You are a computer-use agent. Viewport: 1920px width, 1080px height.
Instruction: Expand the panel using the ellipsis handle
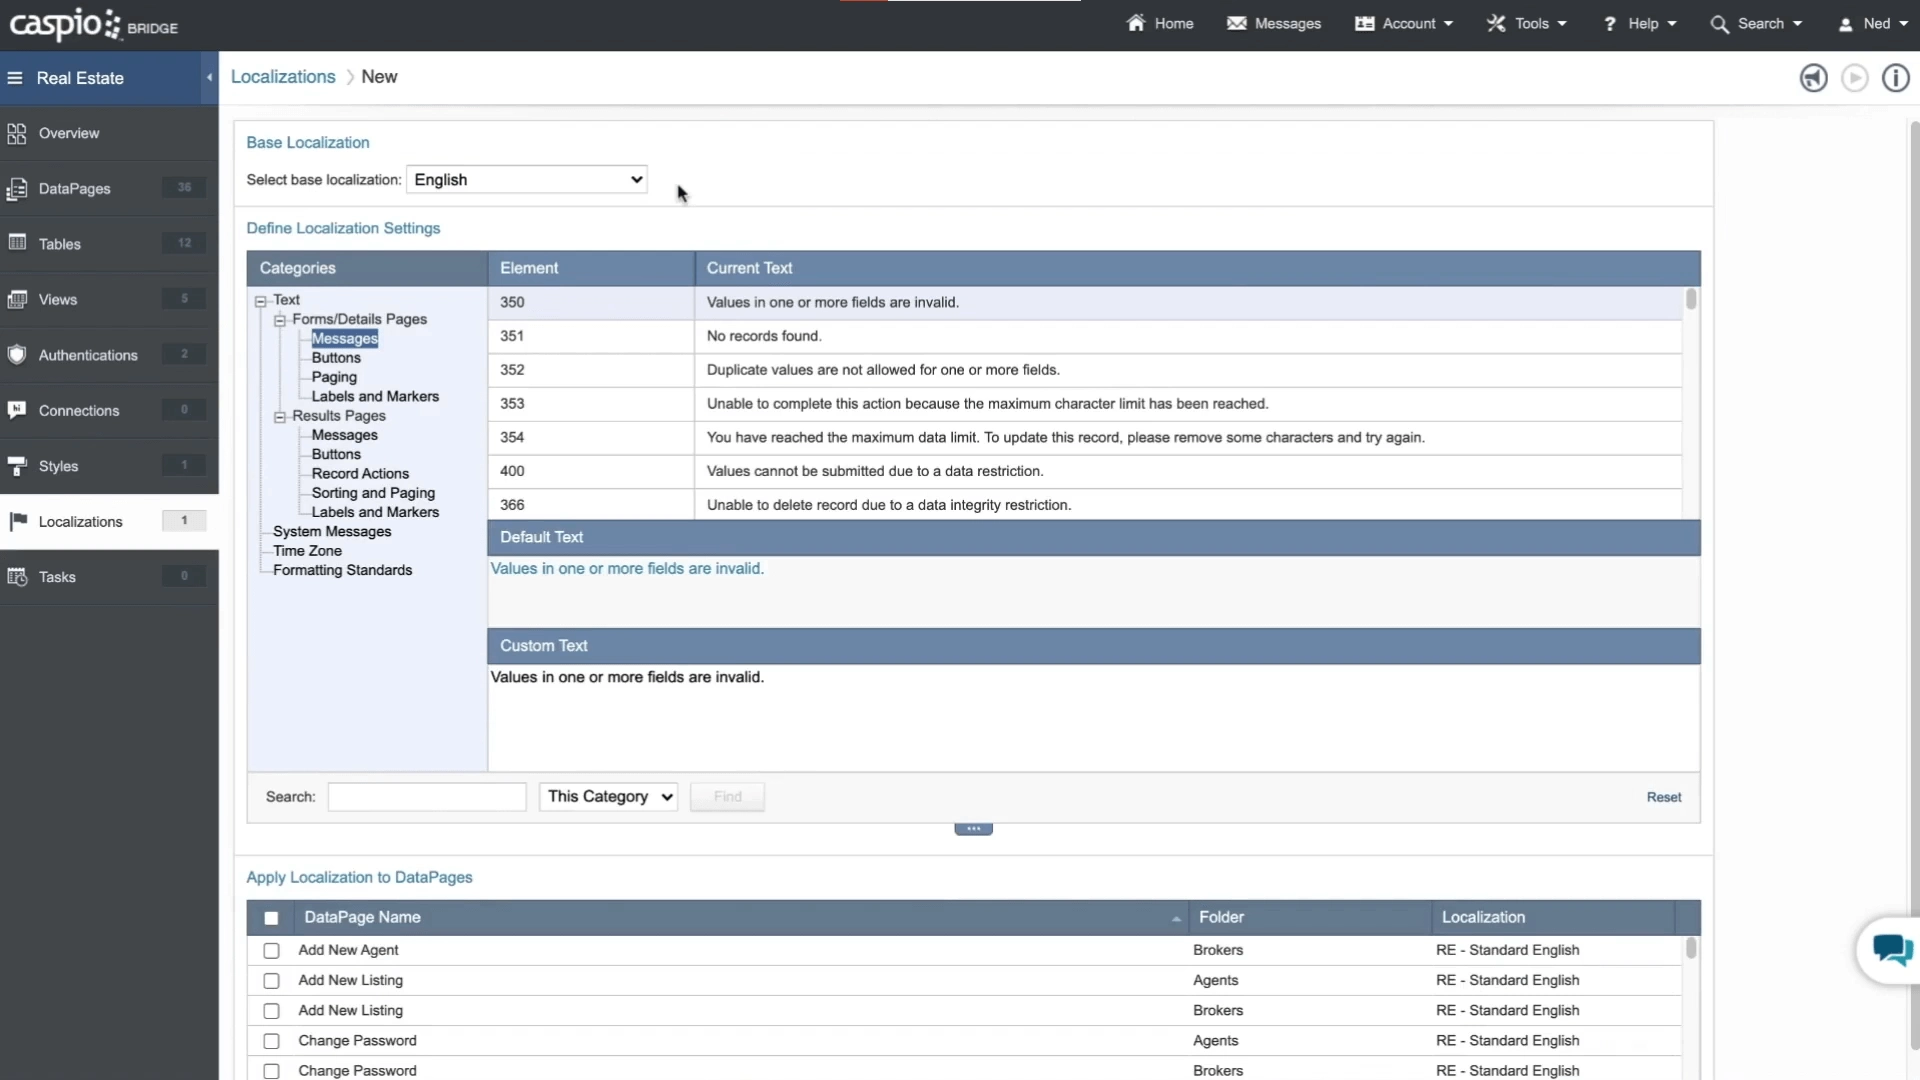click(973, 829)
